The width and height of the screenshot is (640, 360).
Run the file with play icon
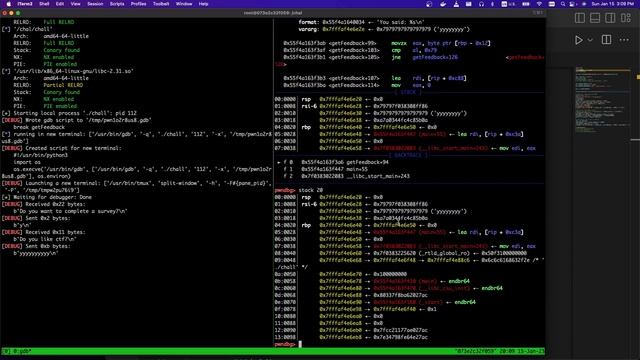coord(579,40)
